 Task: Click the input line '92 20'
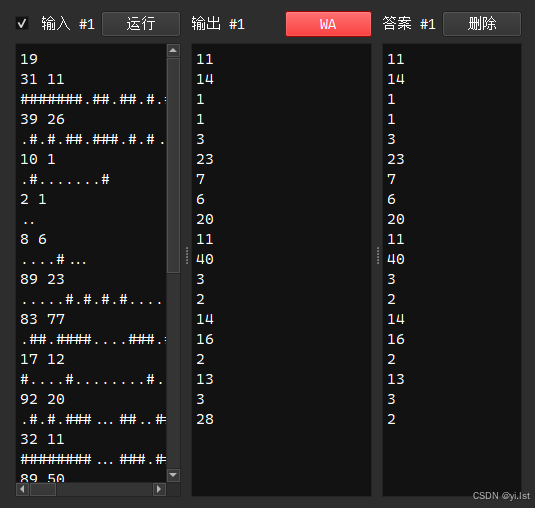42,399
